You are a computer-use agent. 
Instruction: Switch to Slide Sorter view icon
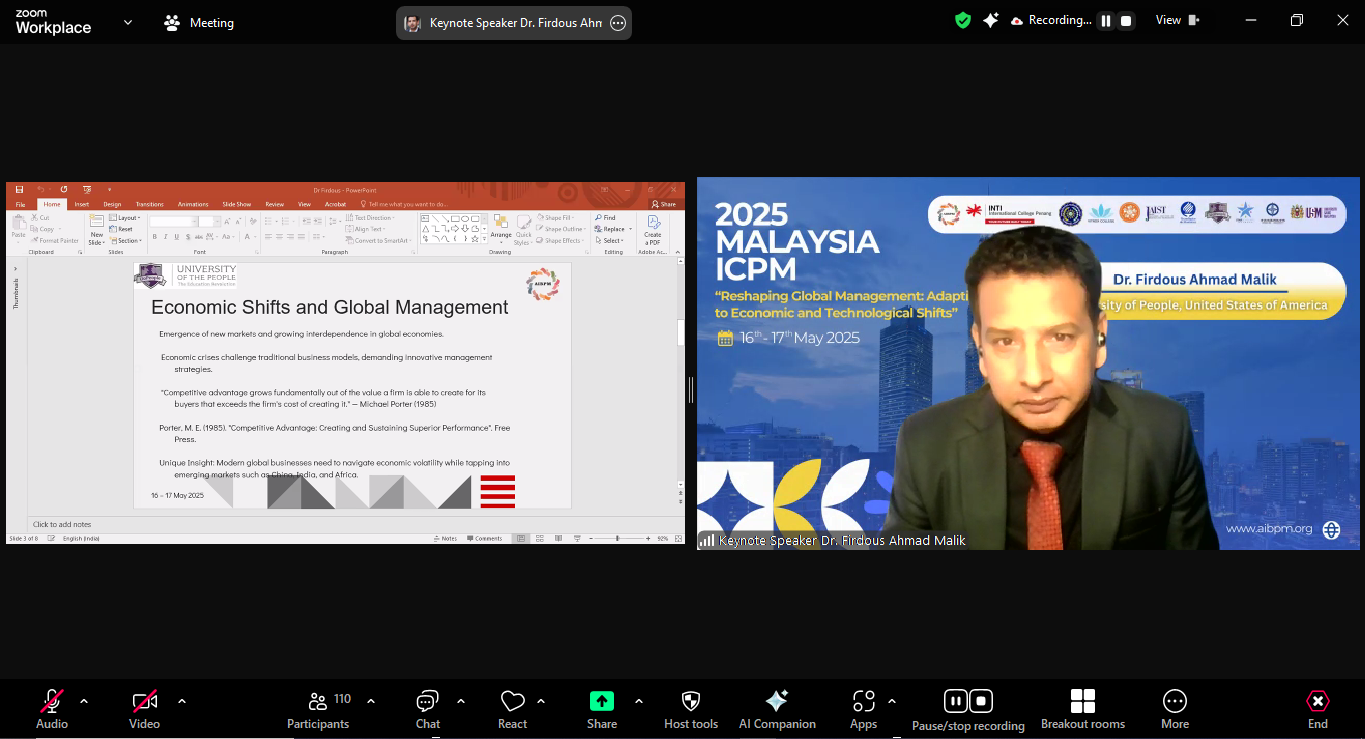(x=540, y=538)
